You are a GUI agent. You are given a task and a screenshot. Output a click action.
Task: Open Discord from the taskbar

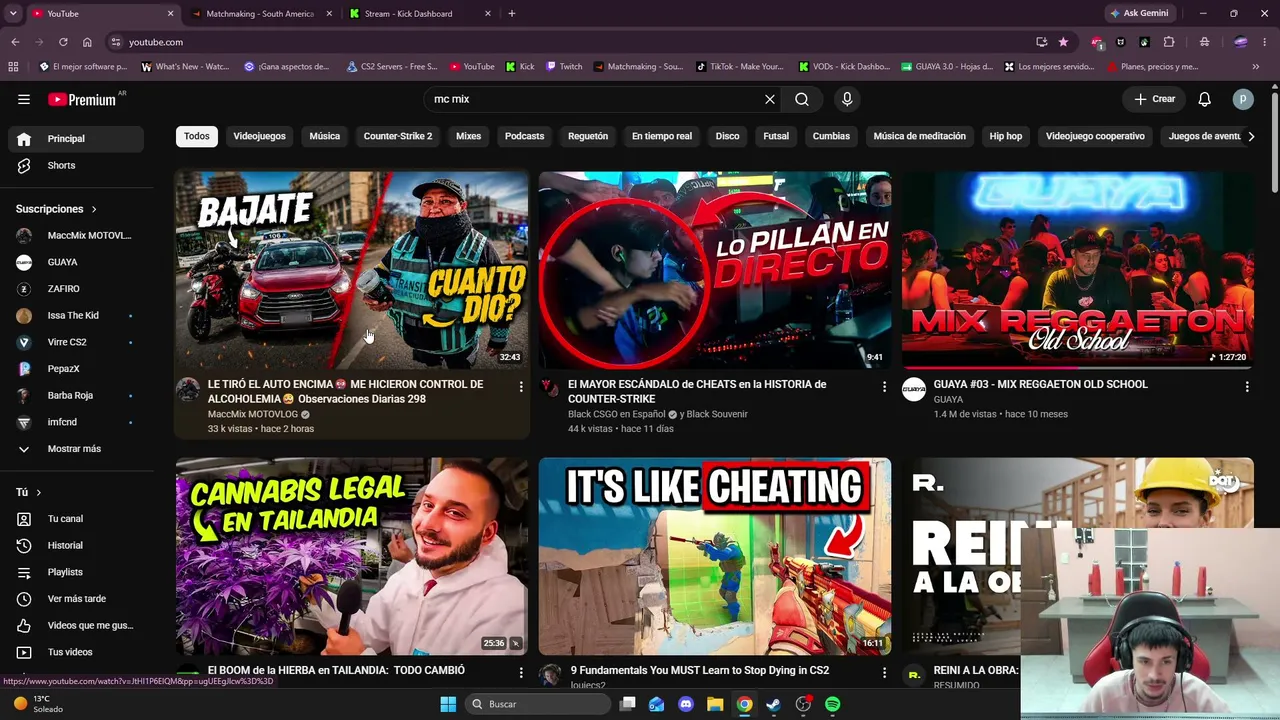pyautogui.click(x=686, y=704)
